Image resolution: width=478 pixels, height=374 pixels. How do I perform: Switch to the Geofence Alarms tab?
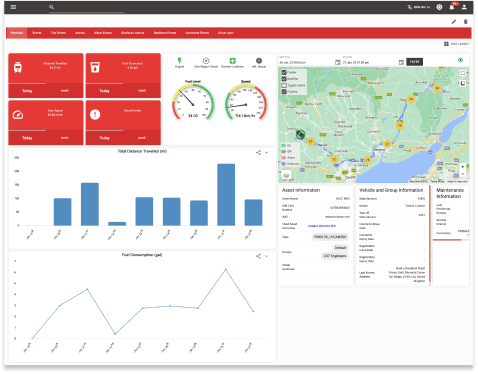[x=133, y=33]
